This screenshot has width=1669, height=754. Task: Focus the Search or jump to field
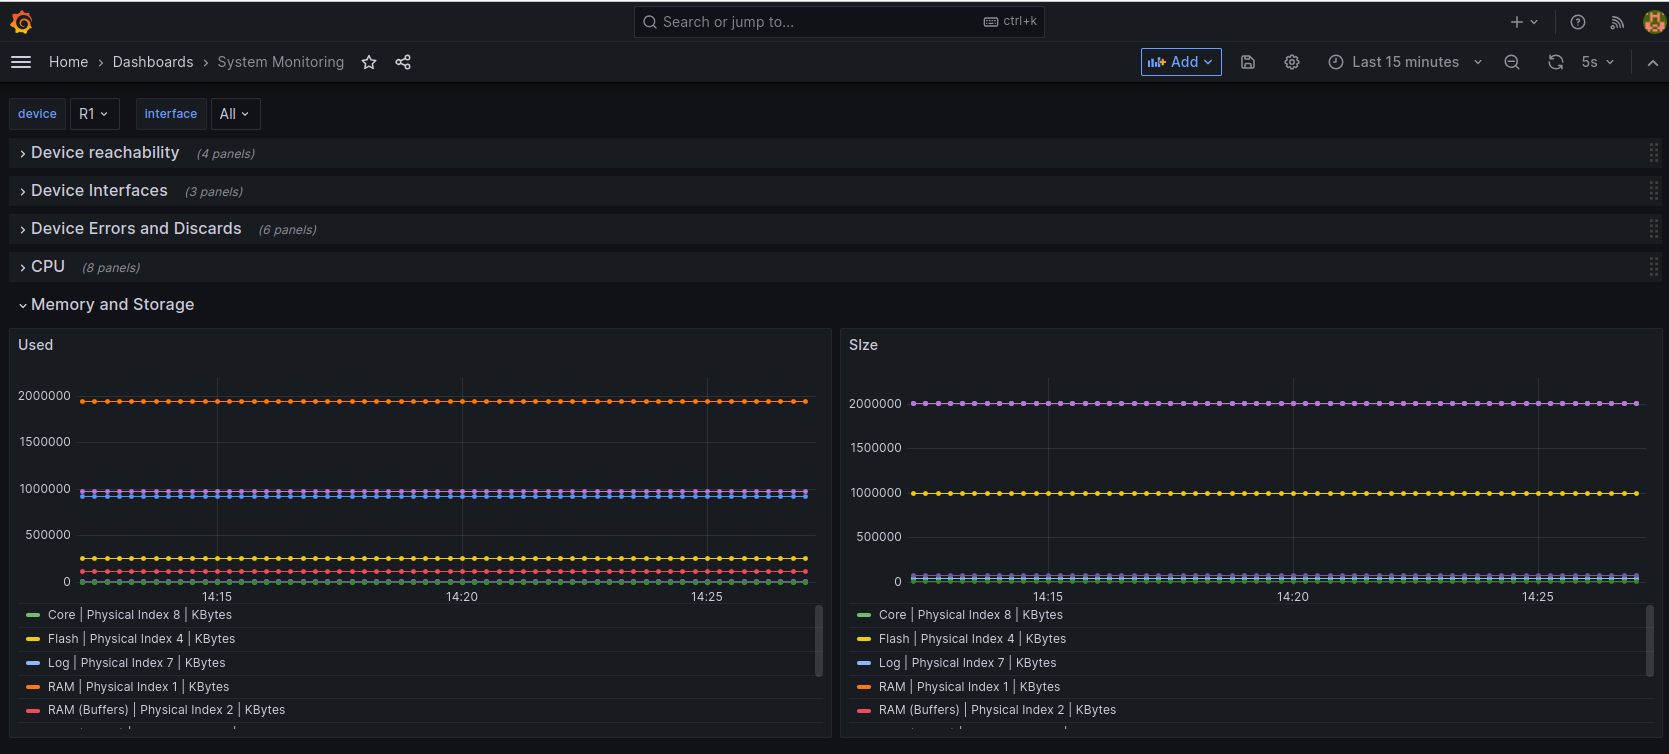(839, 22)
